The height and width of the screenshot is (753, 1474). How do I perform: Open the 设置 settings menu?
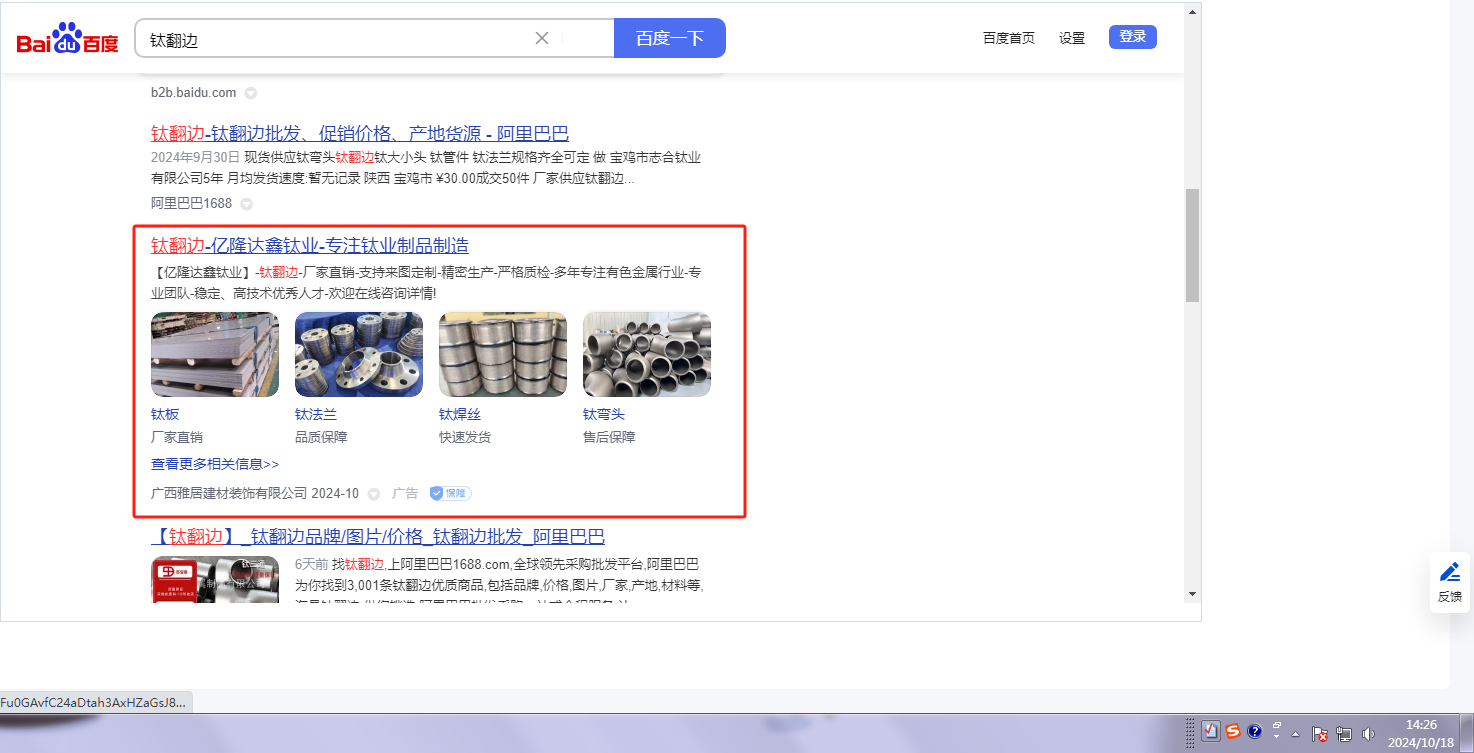click(1072, 38)
